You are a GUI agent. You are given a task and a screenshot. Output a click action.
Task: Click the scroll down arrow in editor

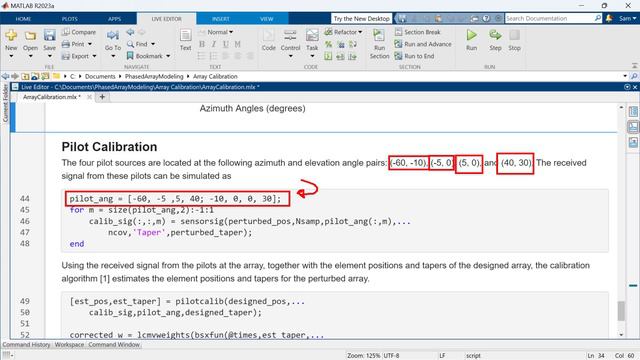coord(621,335)
